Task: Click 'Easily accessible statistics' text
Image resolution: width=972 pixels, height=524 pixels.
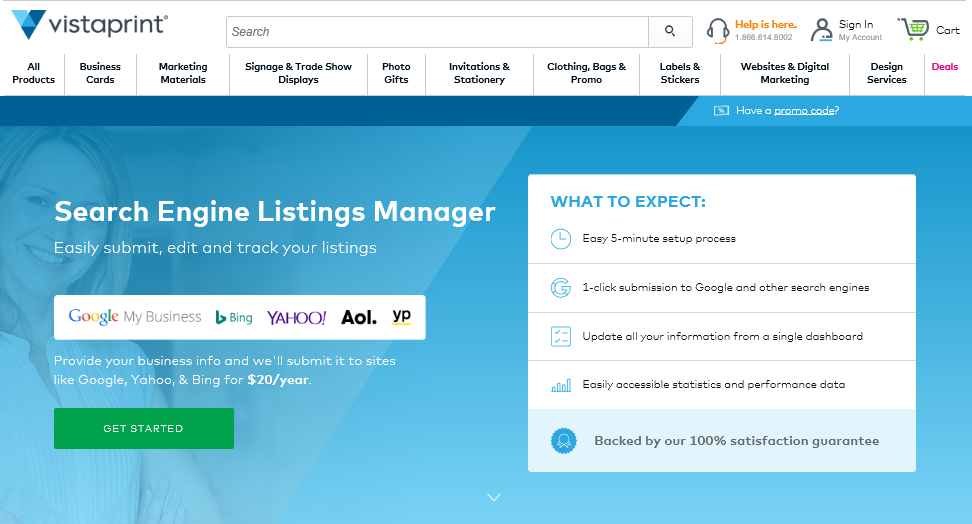Action: tap(714, 384)
